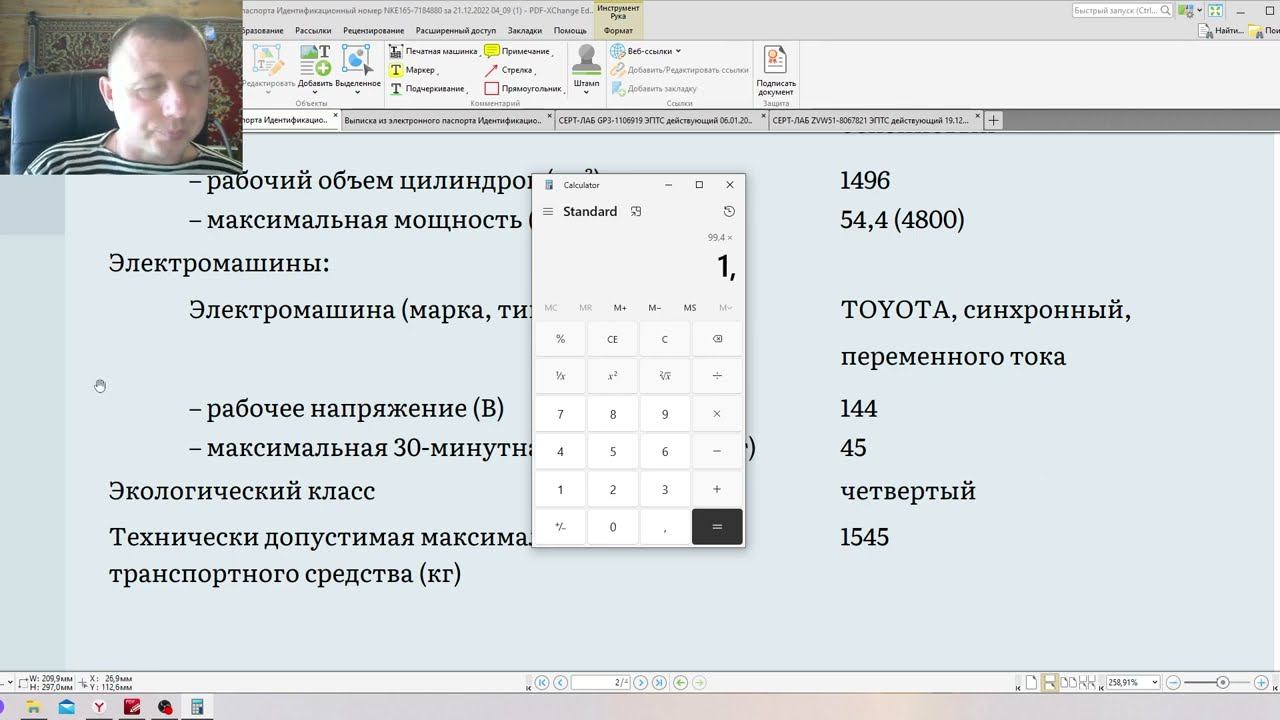Screen dimensions: 1280x720
Task: Click the Выделенное selection icon
Action: click(x=358, y=67)
